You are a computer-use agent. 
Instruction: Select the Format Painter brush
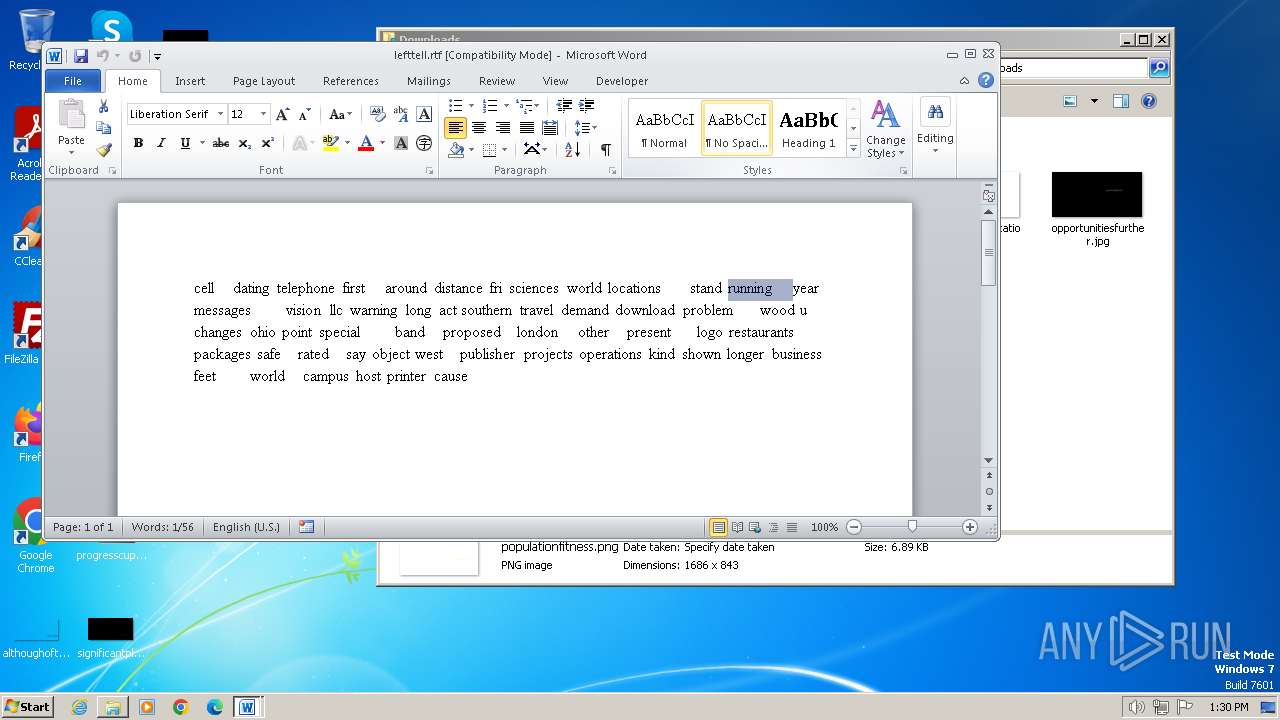103,150
